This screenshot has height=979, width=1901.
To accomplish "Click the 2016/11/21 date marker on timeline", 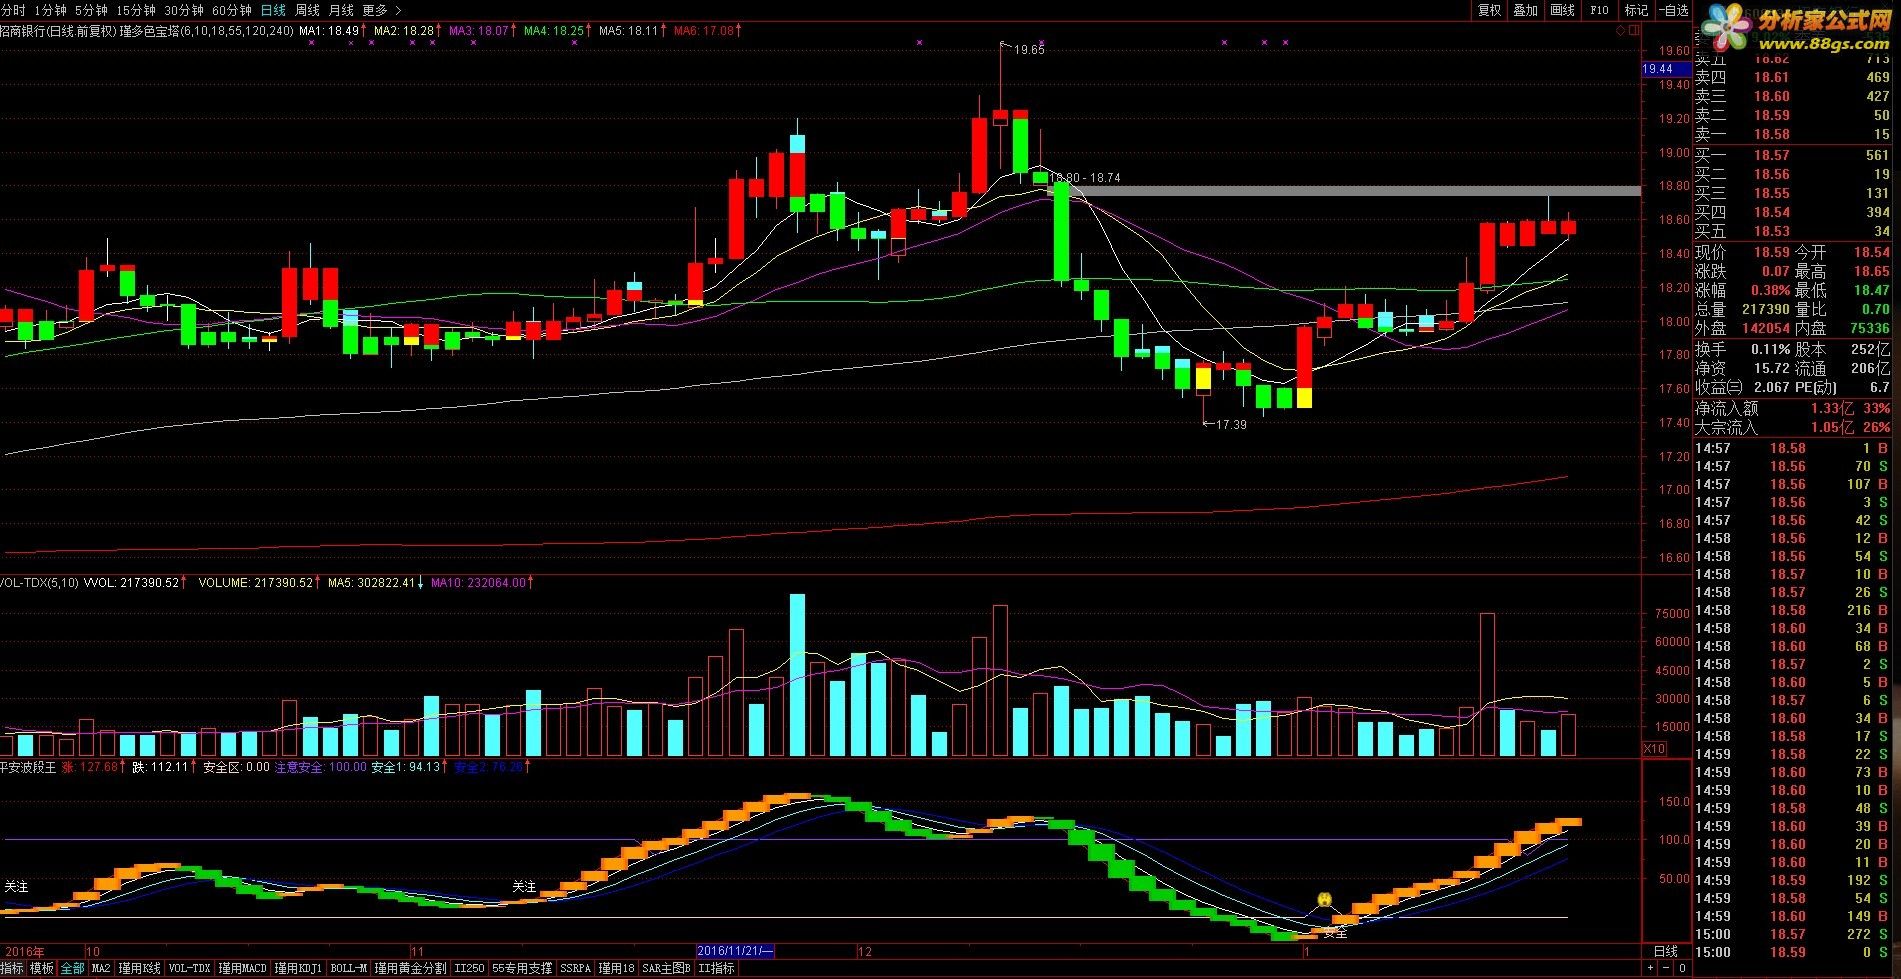I will pos(735,951).
